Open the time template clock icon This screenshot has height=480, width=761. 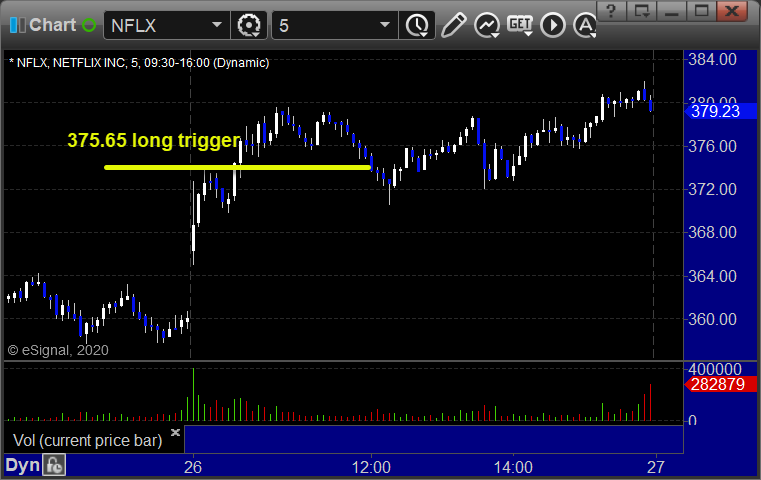[x=417, y=25]
